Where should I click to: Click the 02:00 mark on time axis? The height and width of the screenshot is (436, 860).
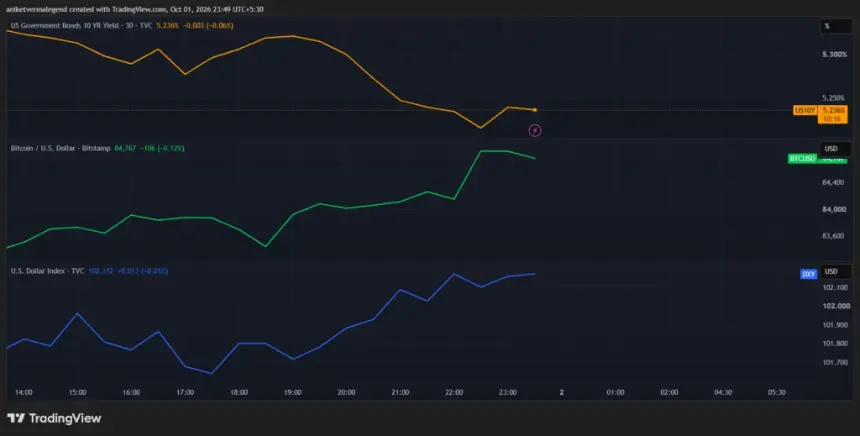[669, 393]
